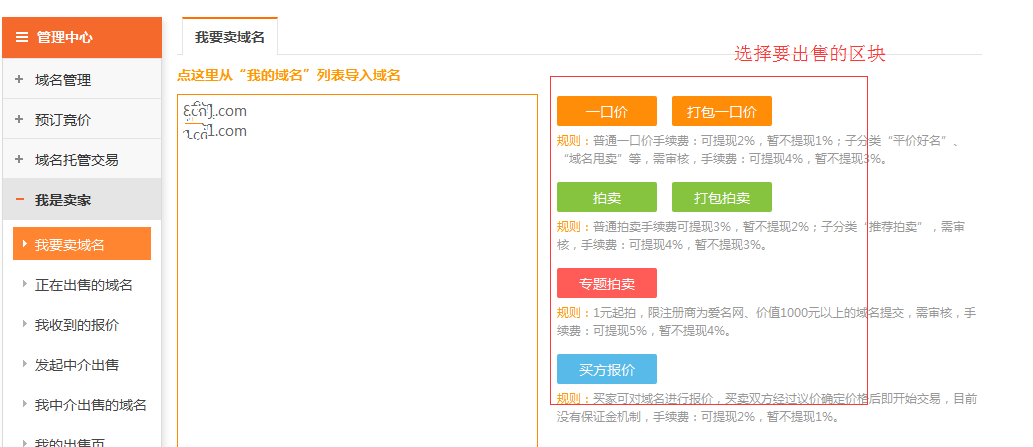Open 发起中介出售 menu item

tap(77, 365)
